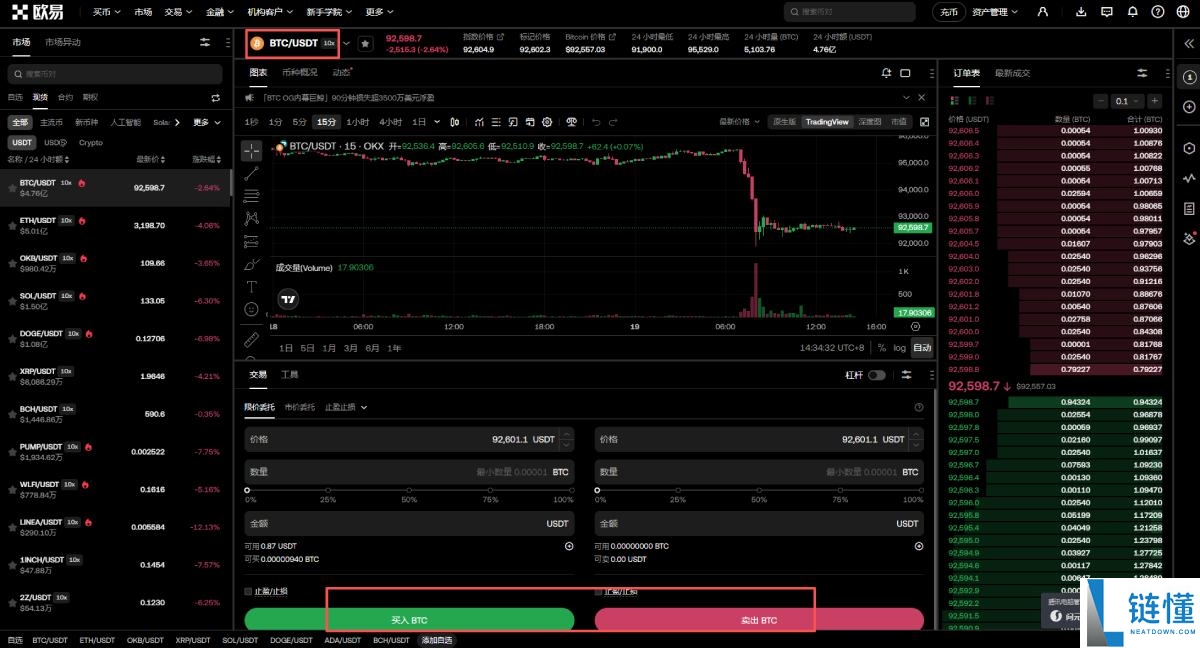Open the 工具 tab in trade panel

(x=289, y=375)
